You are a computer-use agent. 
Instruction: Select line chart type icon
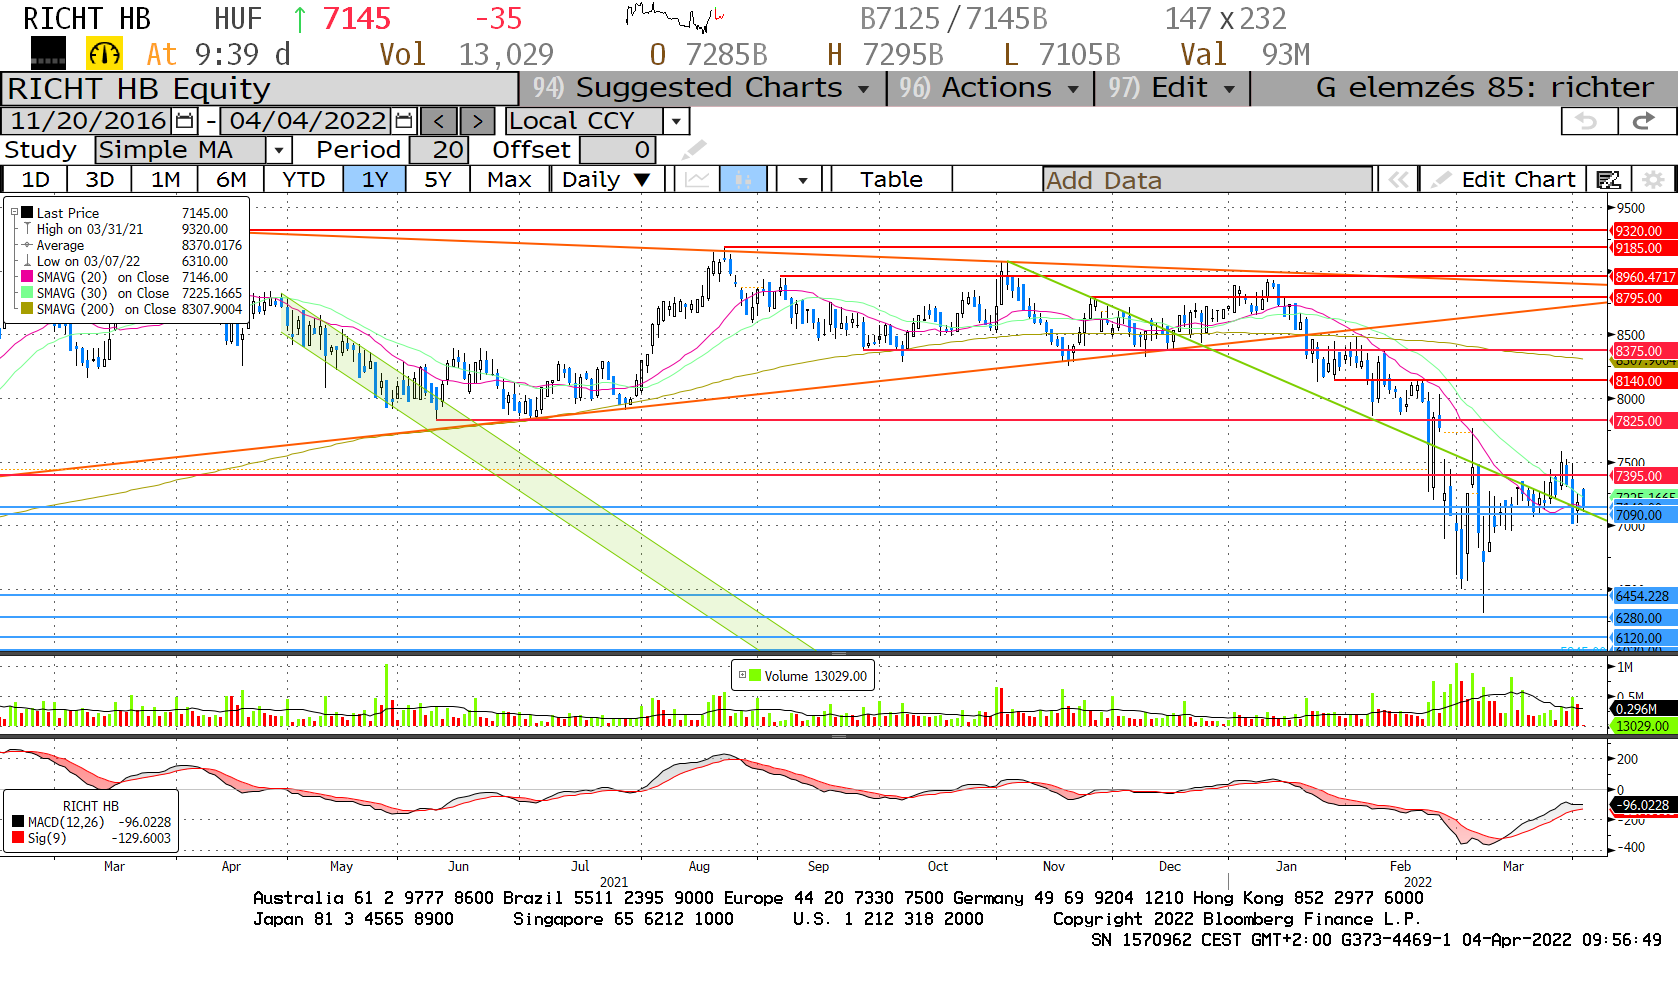[697, 180]
